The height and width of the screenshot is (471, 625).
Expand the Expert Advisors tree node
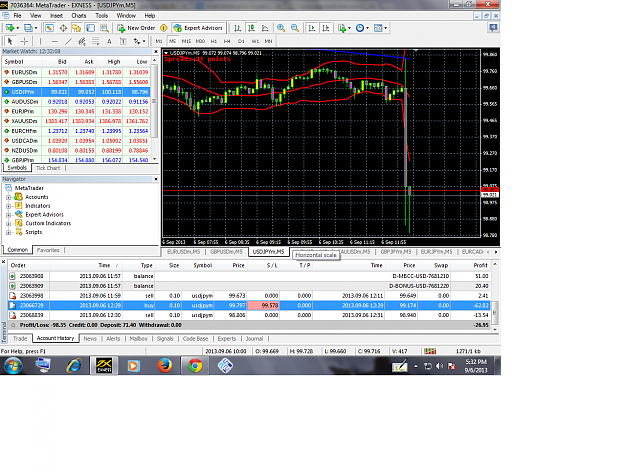pos(8,215)
